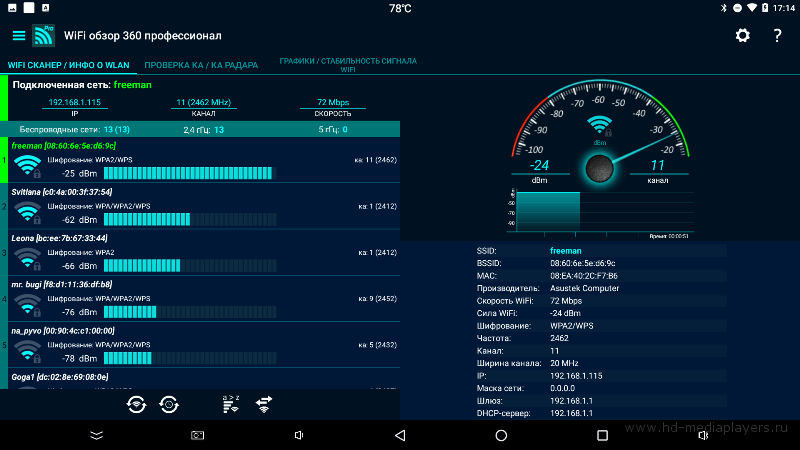This screenshot has width=800, height=450.
Task: Tap the IP value 192.168.1.115 in header
Action: tap(74, 102)
